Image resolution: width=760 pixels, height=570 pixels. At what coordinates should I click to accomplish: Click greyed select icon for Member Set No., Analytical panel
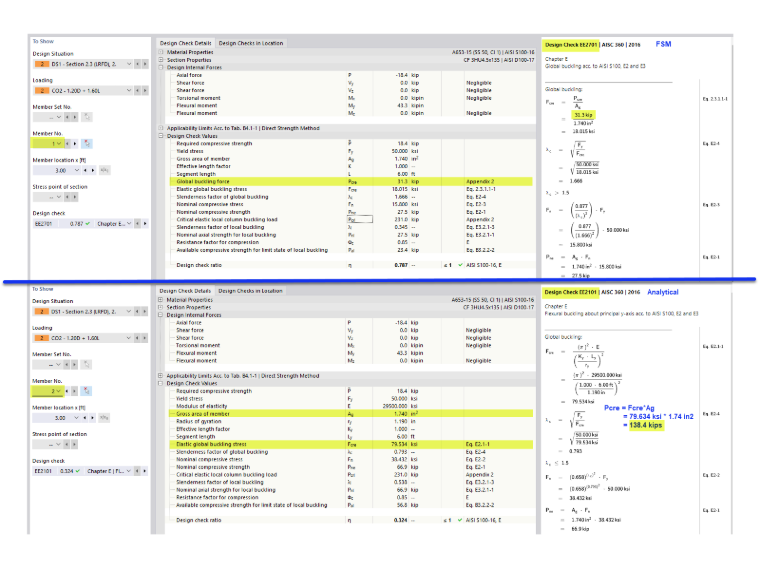[86, 364]
